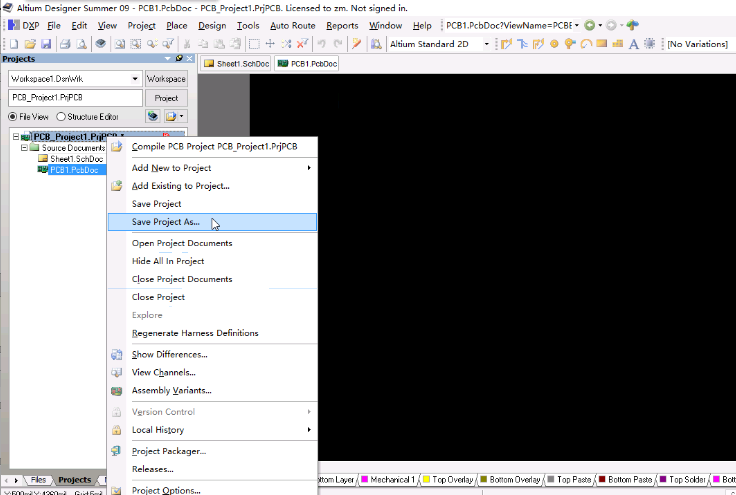
Task: Select the Top Overlay layer tab
Action: [x=448, y=480]
